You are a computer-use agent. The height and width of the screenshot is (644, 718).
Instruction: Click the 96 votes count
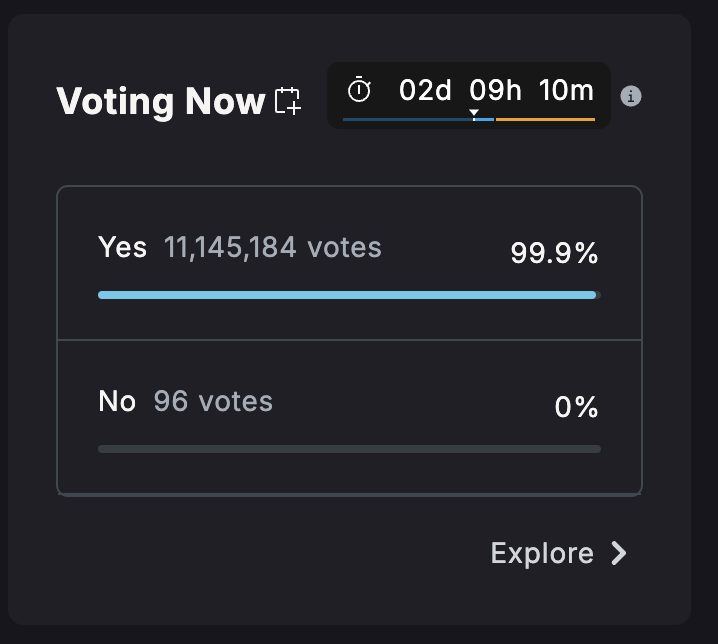coord(213,401)
